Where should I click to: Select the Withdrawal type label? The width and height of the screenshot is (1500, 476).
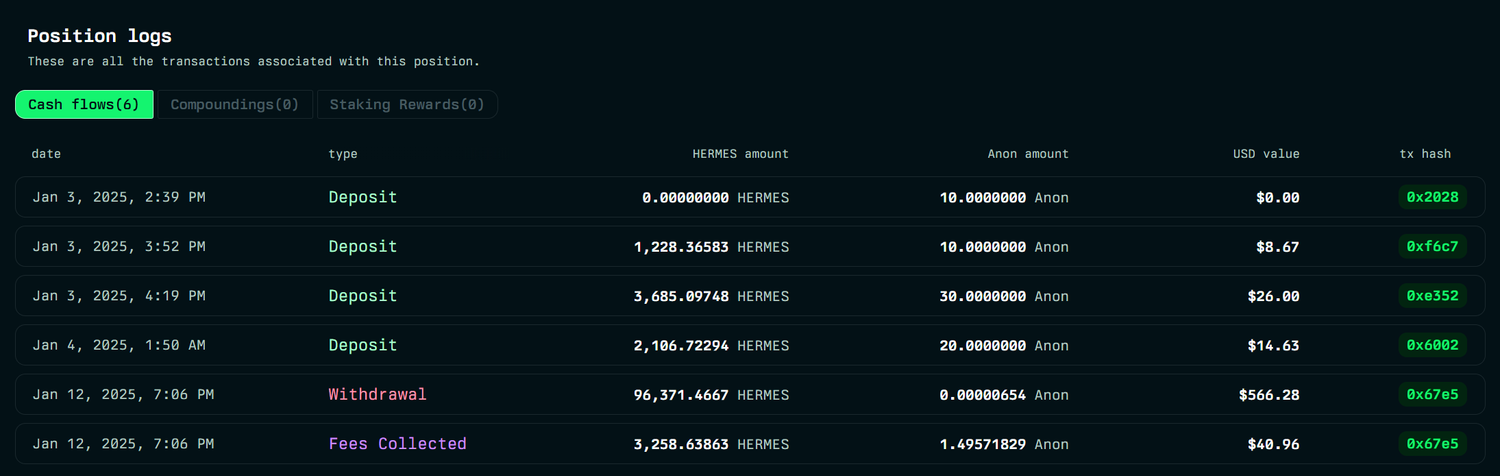point(377,395)
